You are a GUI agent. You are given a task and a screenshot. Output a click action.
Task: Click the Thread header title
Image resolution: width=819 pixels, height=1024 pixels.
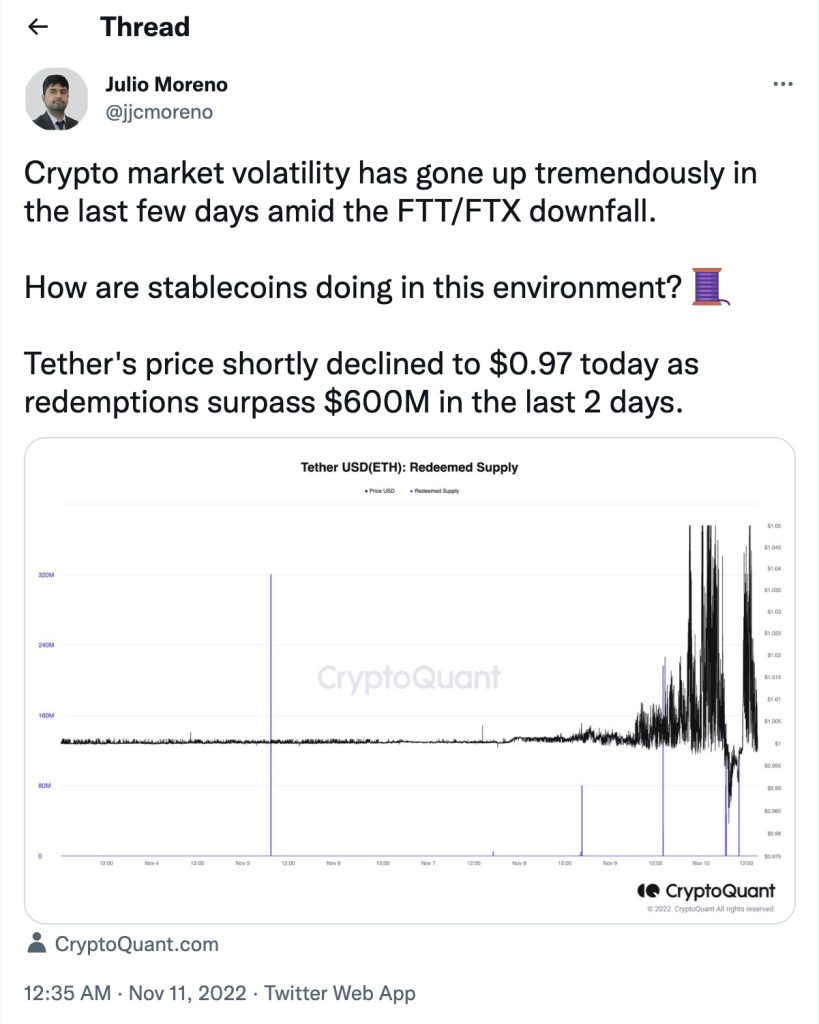pyautogui.click(x=145, y=27)
